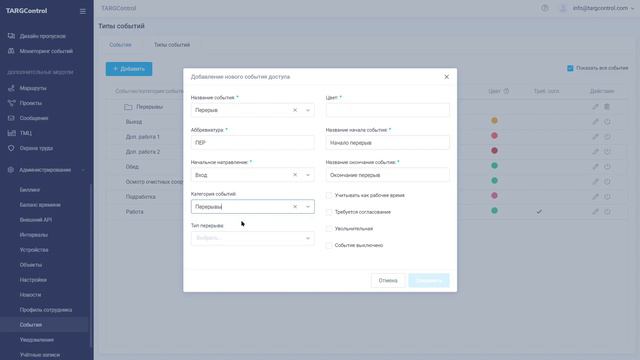Open the Тип перерыва dropdown
The height and width of the screenshot is (360, 640).
(x=253, y=238)
